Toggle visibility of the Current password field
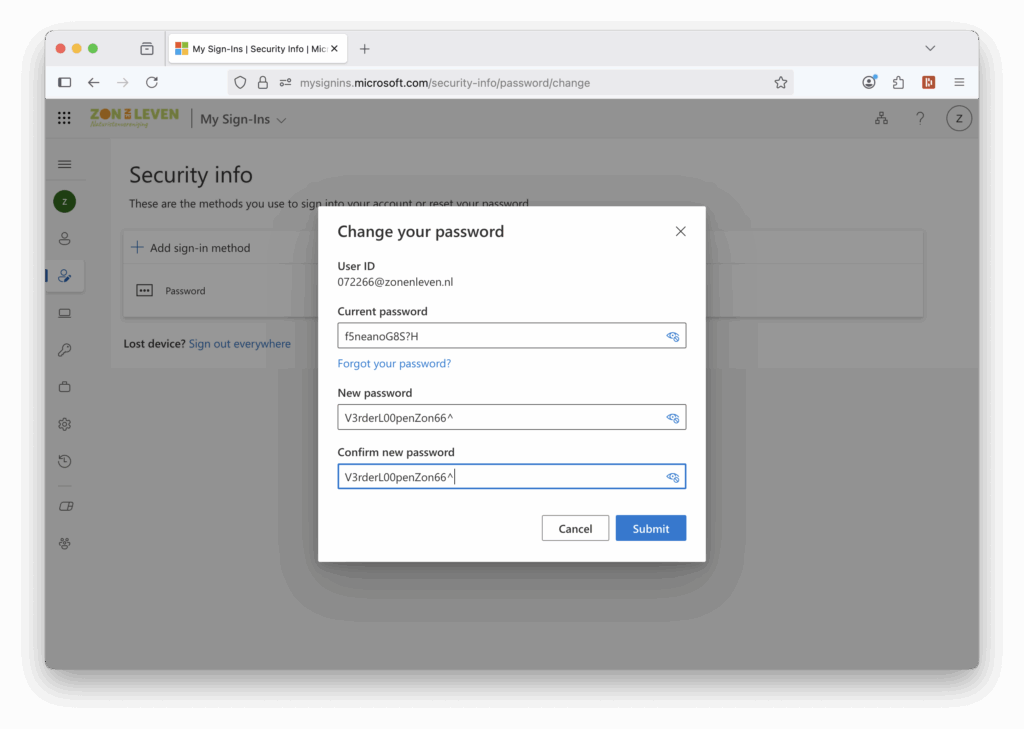Screen dimensions: 1024x729 click(x=673, y=336)
